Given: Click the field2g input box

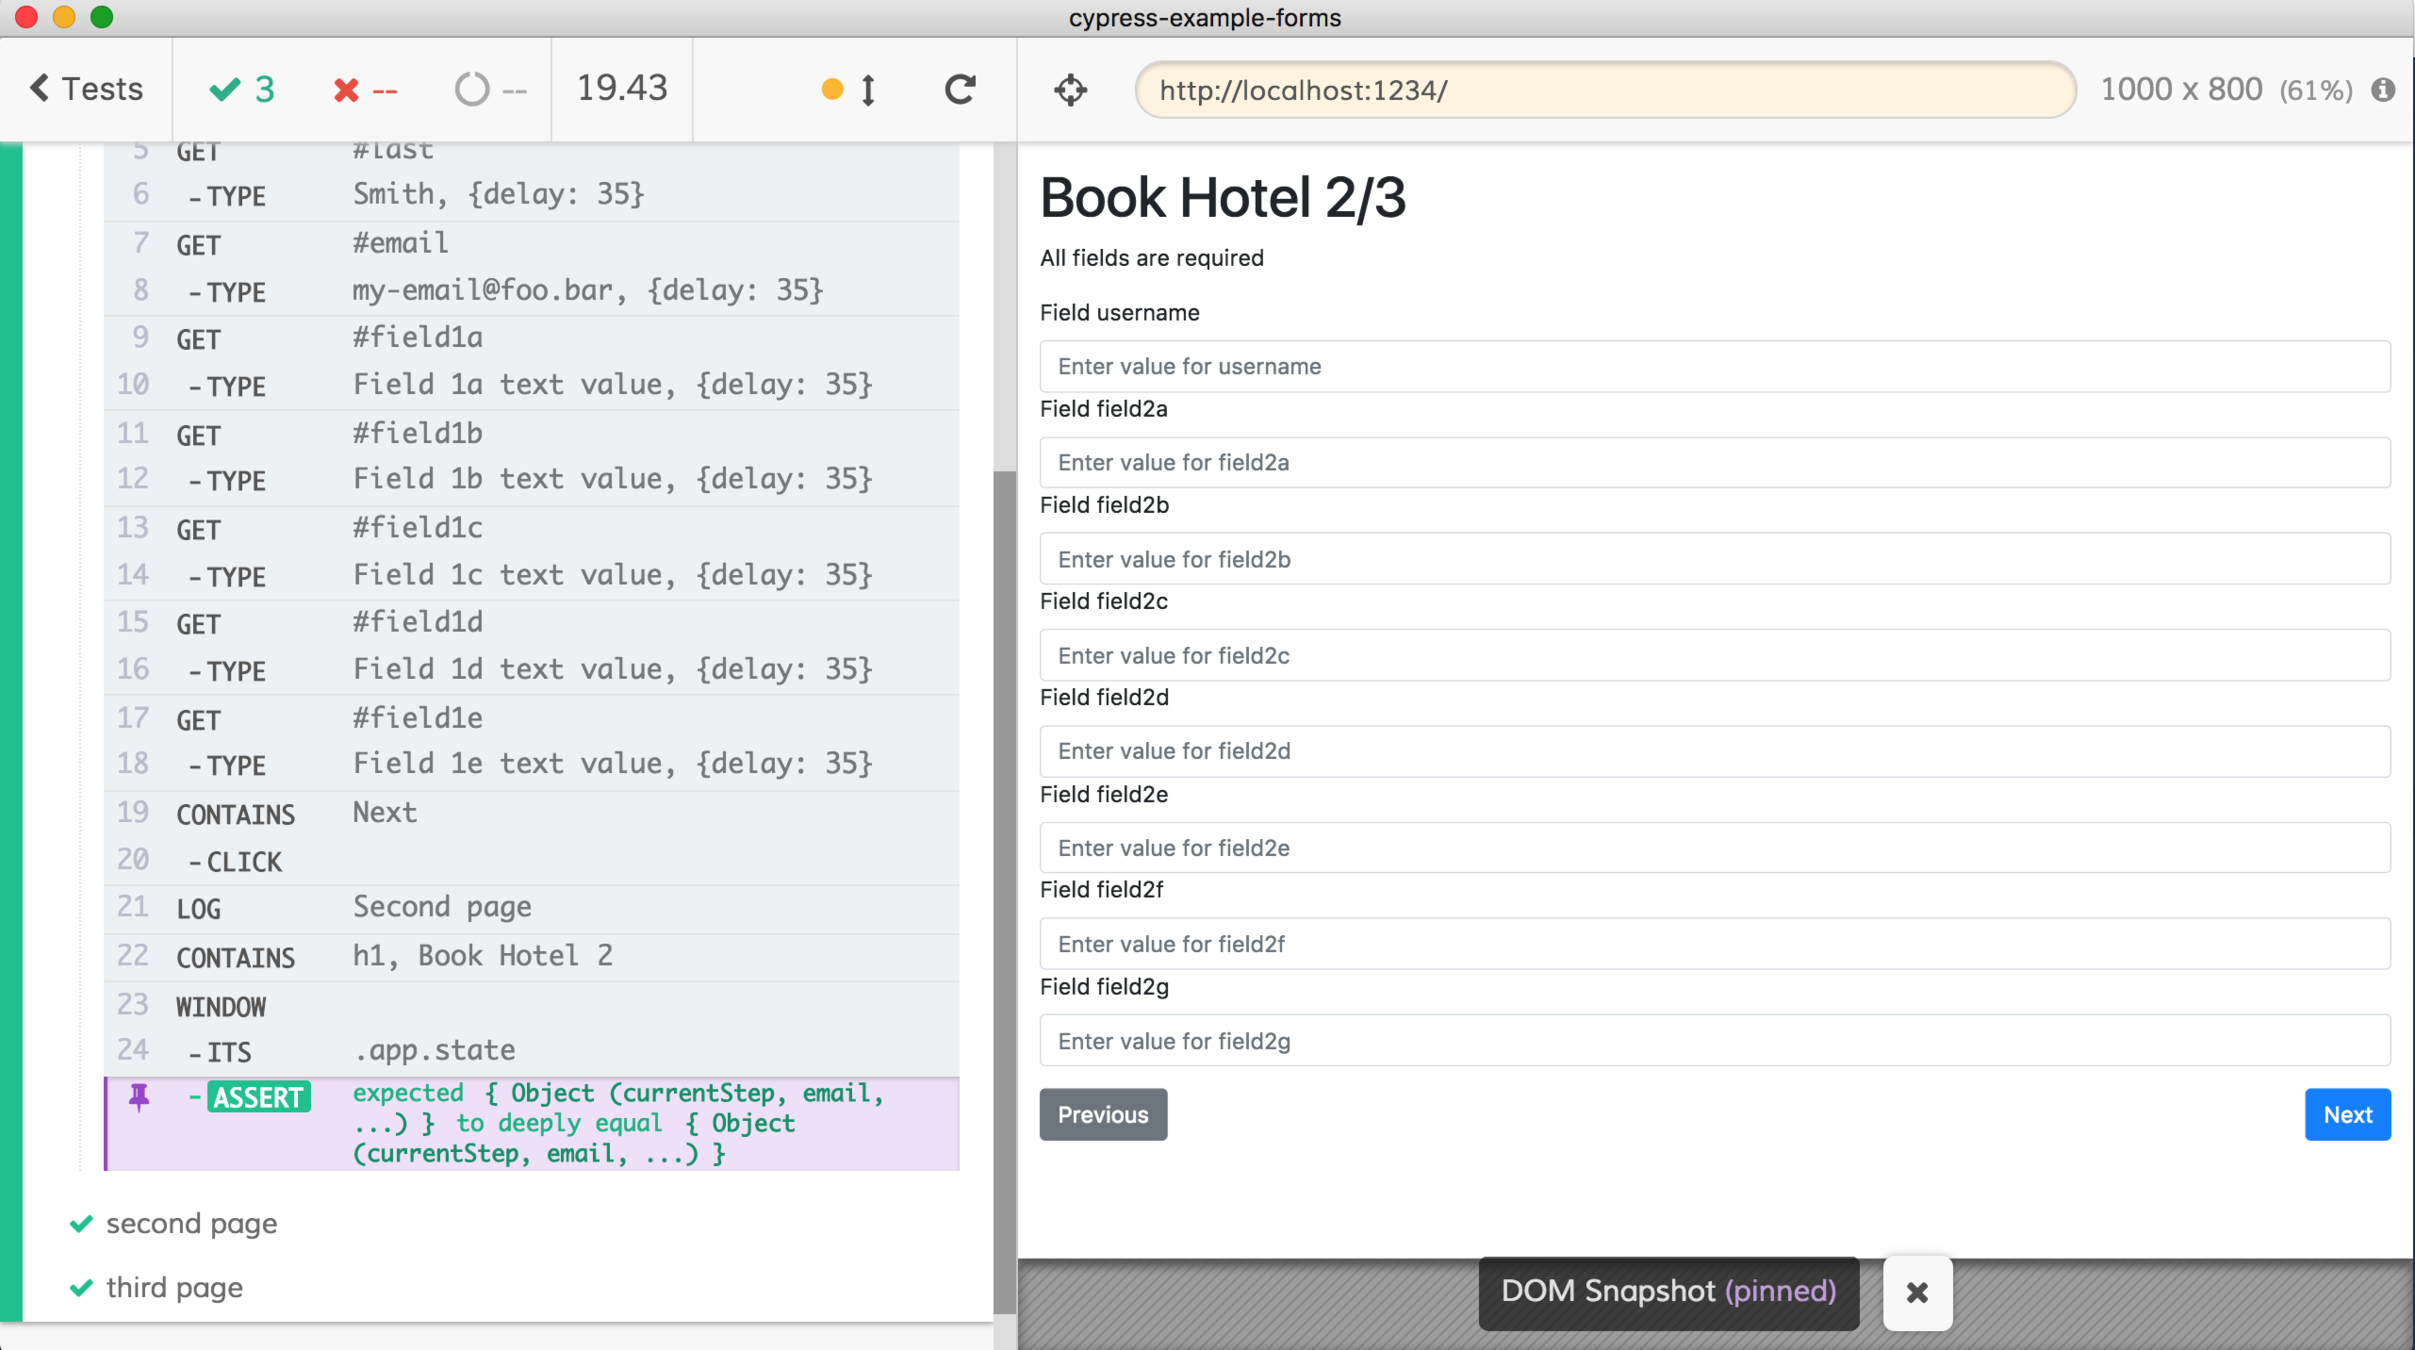Looking at the screenshot, I should (x=1714, y=1041).
